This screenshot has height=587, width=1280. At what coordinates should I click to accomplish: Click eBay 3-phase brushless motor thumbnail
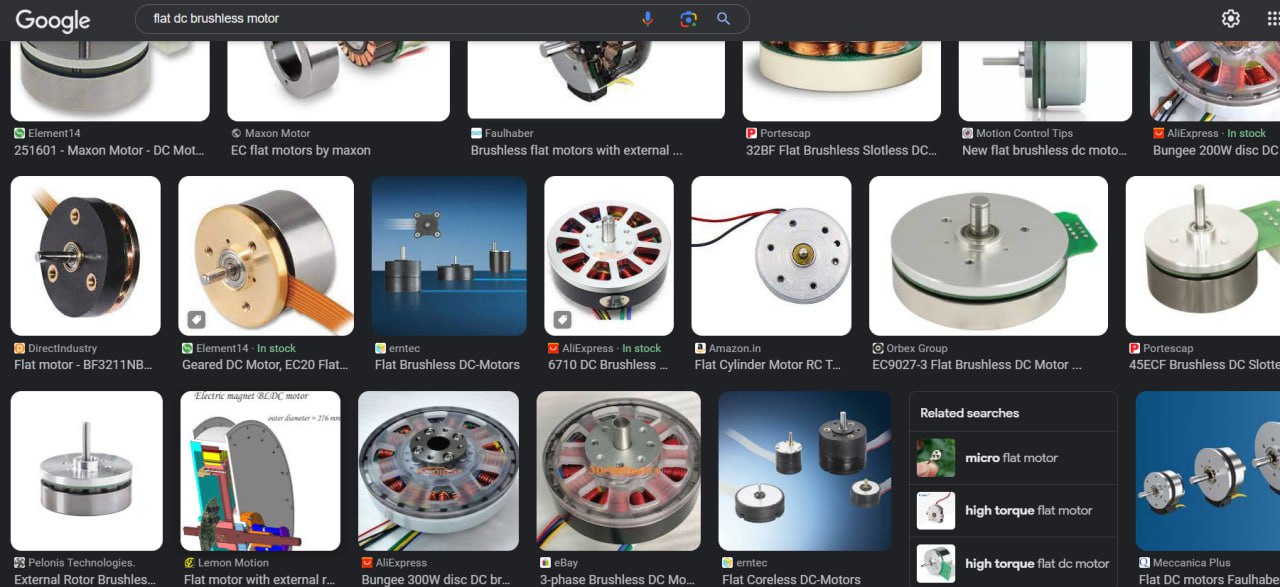(x=618, y=471)
